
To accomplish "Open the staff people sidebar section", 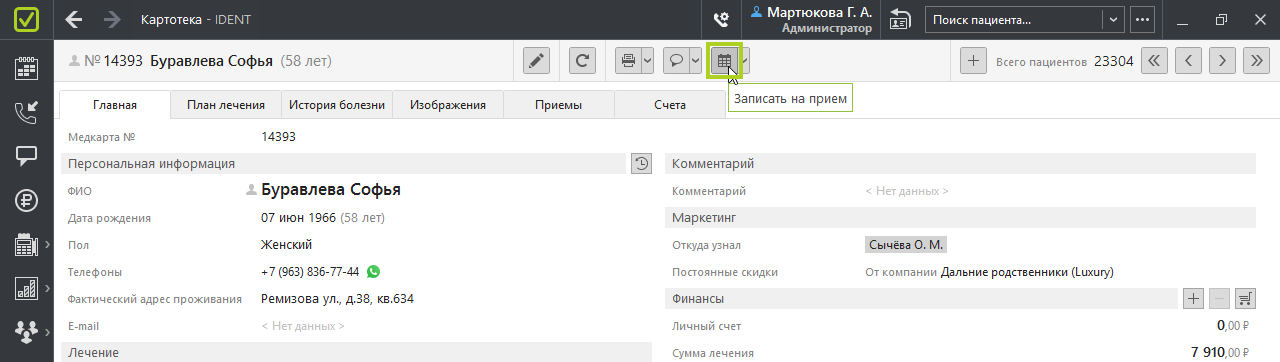I will tap(27, 331).
